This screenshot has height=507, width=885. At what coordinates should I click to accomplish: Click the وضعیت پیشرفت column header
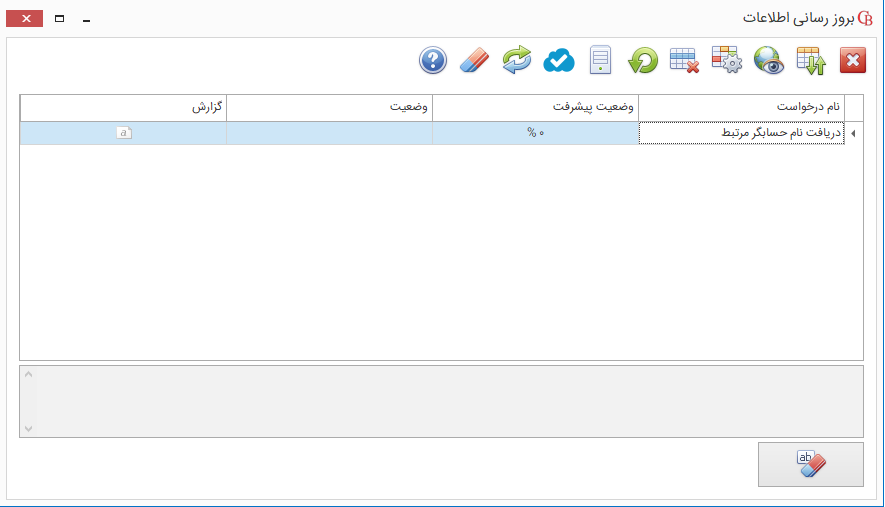pos(535,107)
